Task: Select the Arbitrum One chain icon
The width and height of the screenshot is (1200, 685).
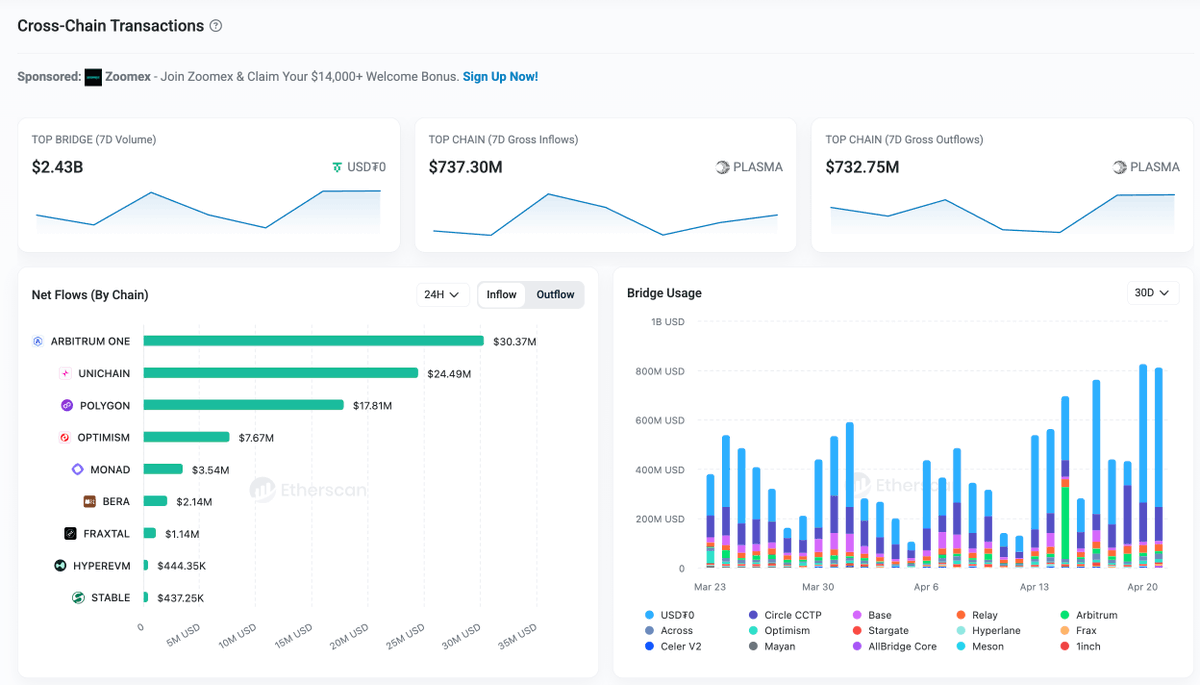Action: click(39, 341)
